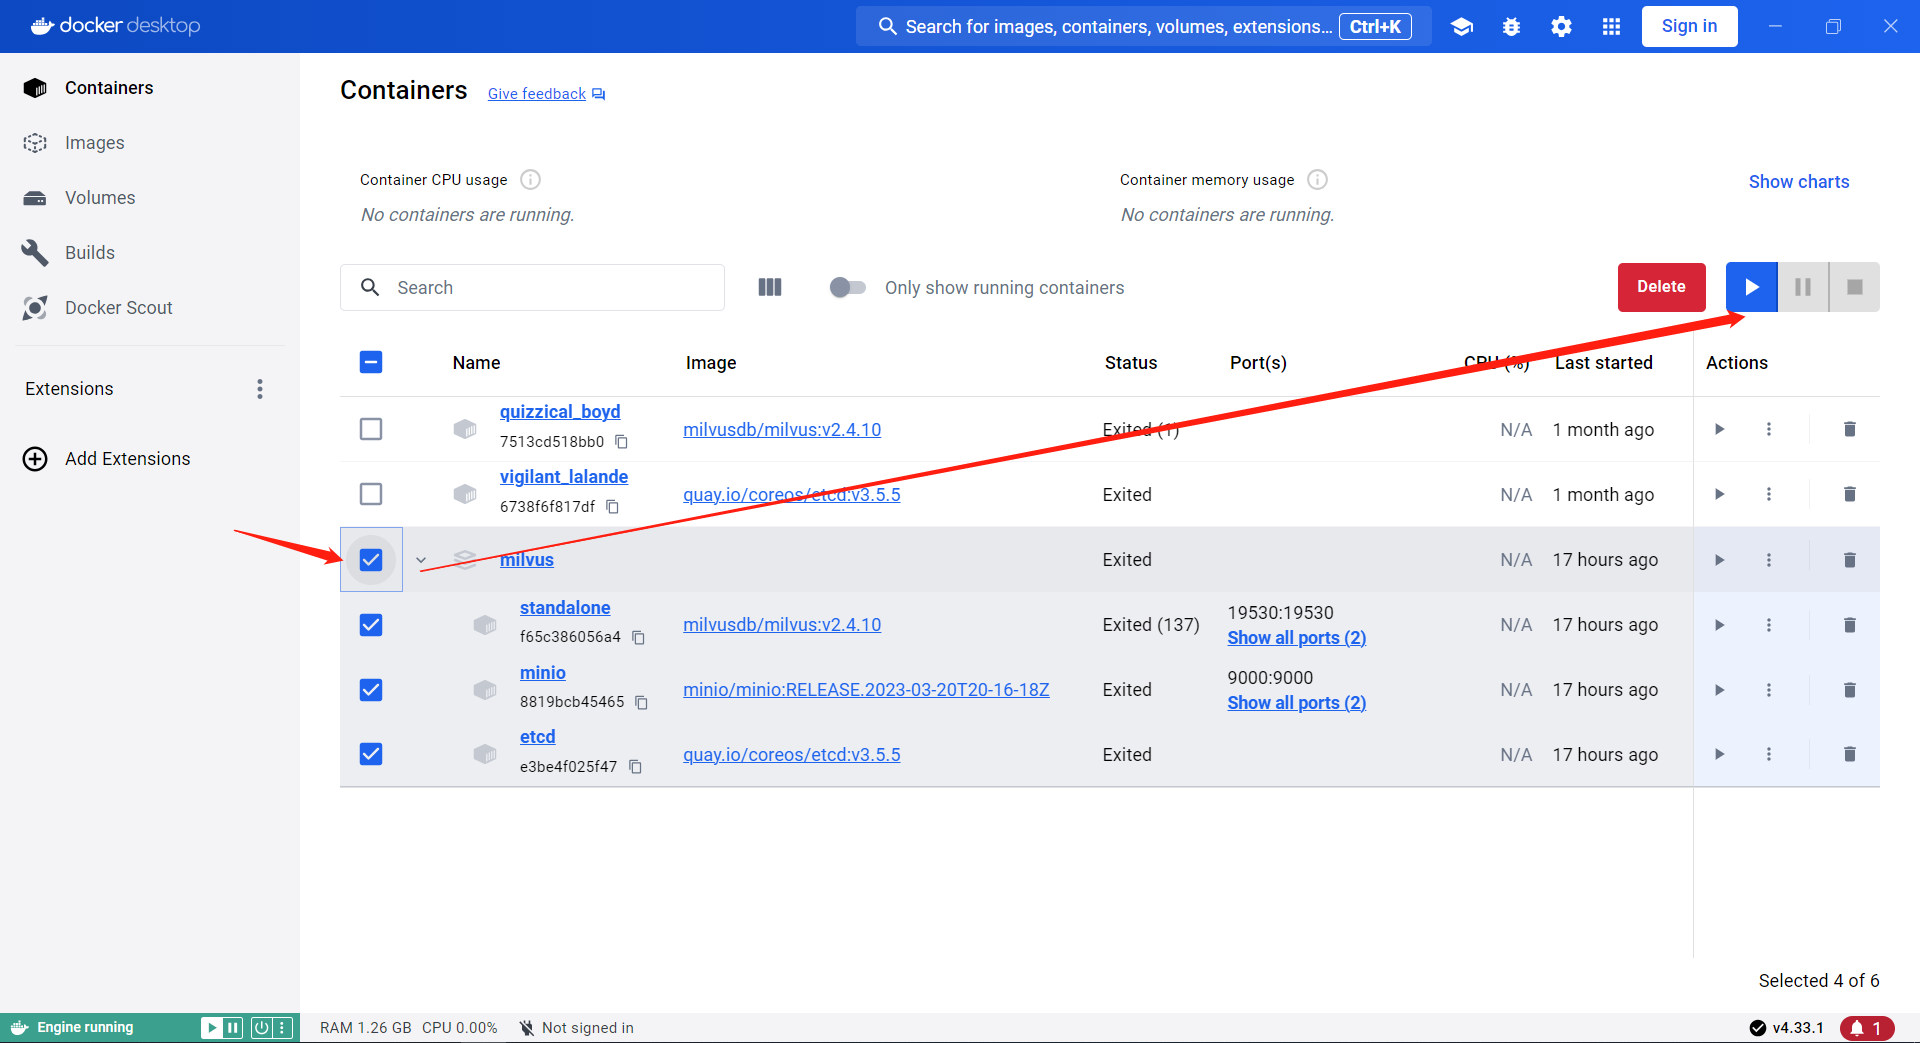Open more actions for standalone
The image size is (1920, 1043).
click(x=1769, y=625)
